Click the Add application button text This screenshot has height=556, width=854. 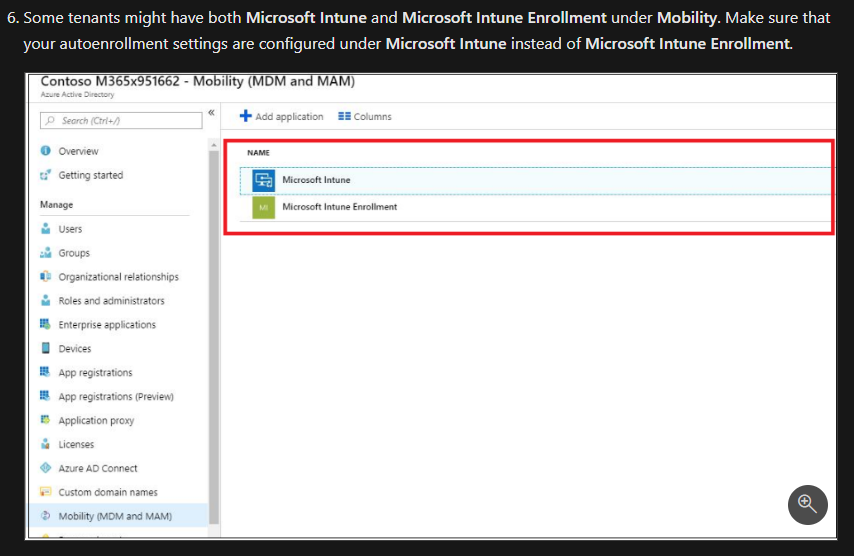[289, 117]
